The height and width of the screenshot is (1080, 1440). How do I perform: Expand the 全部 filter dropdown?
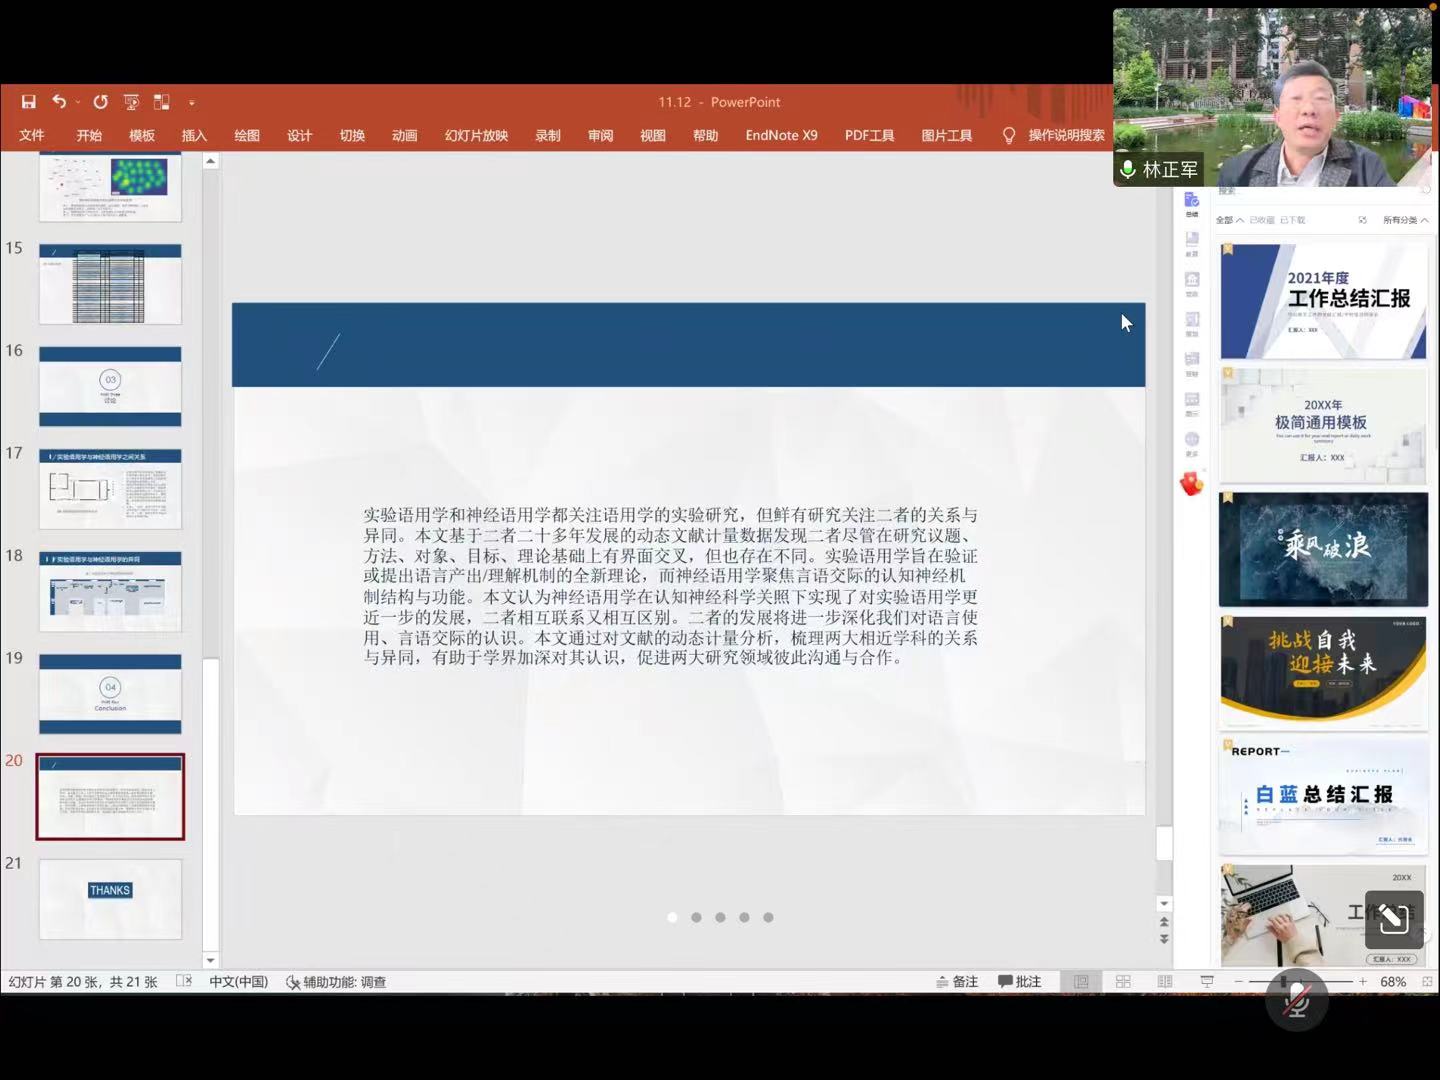pyautogui.click(x=1229, y=220)
